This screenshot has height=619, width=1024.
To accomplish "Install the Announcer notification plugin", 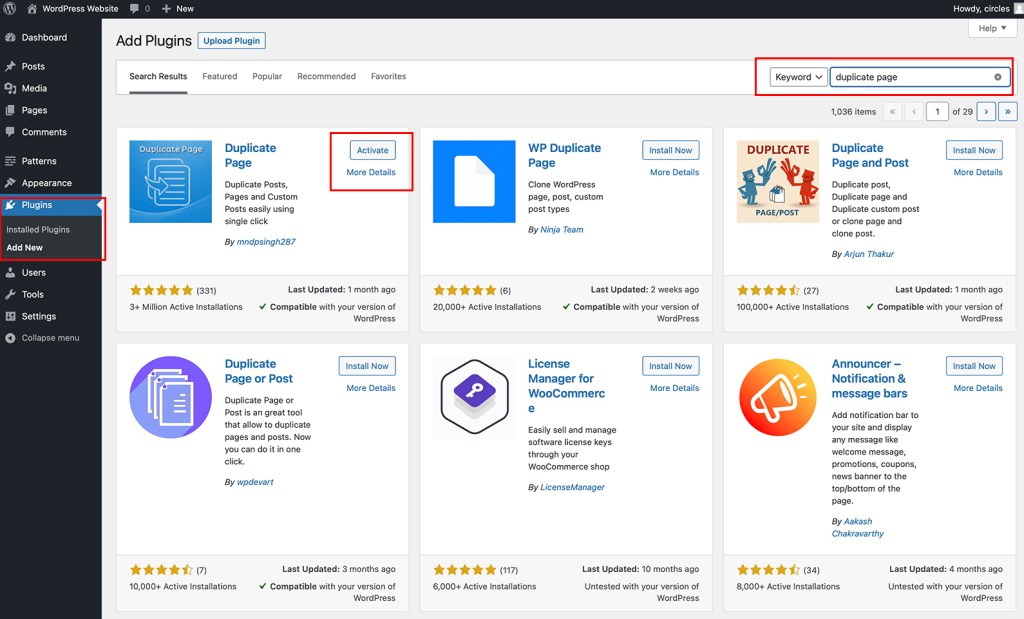I will tap(974, 366).
